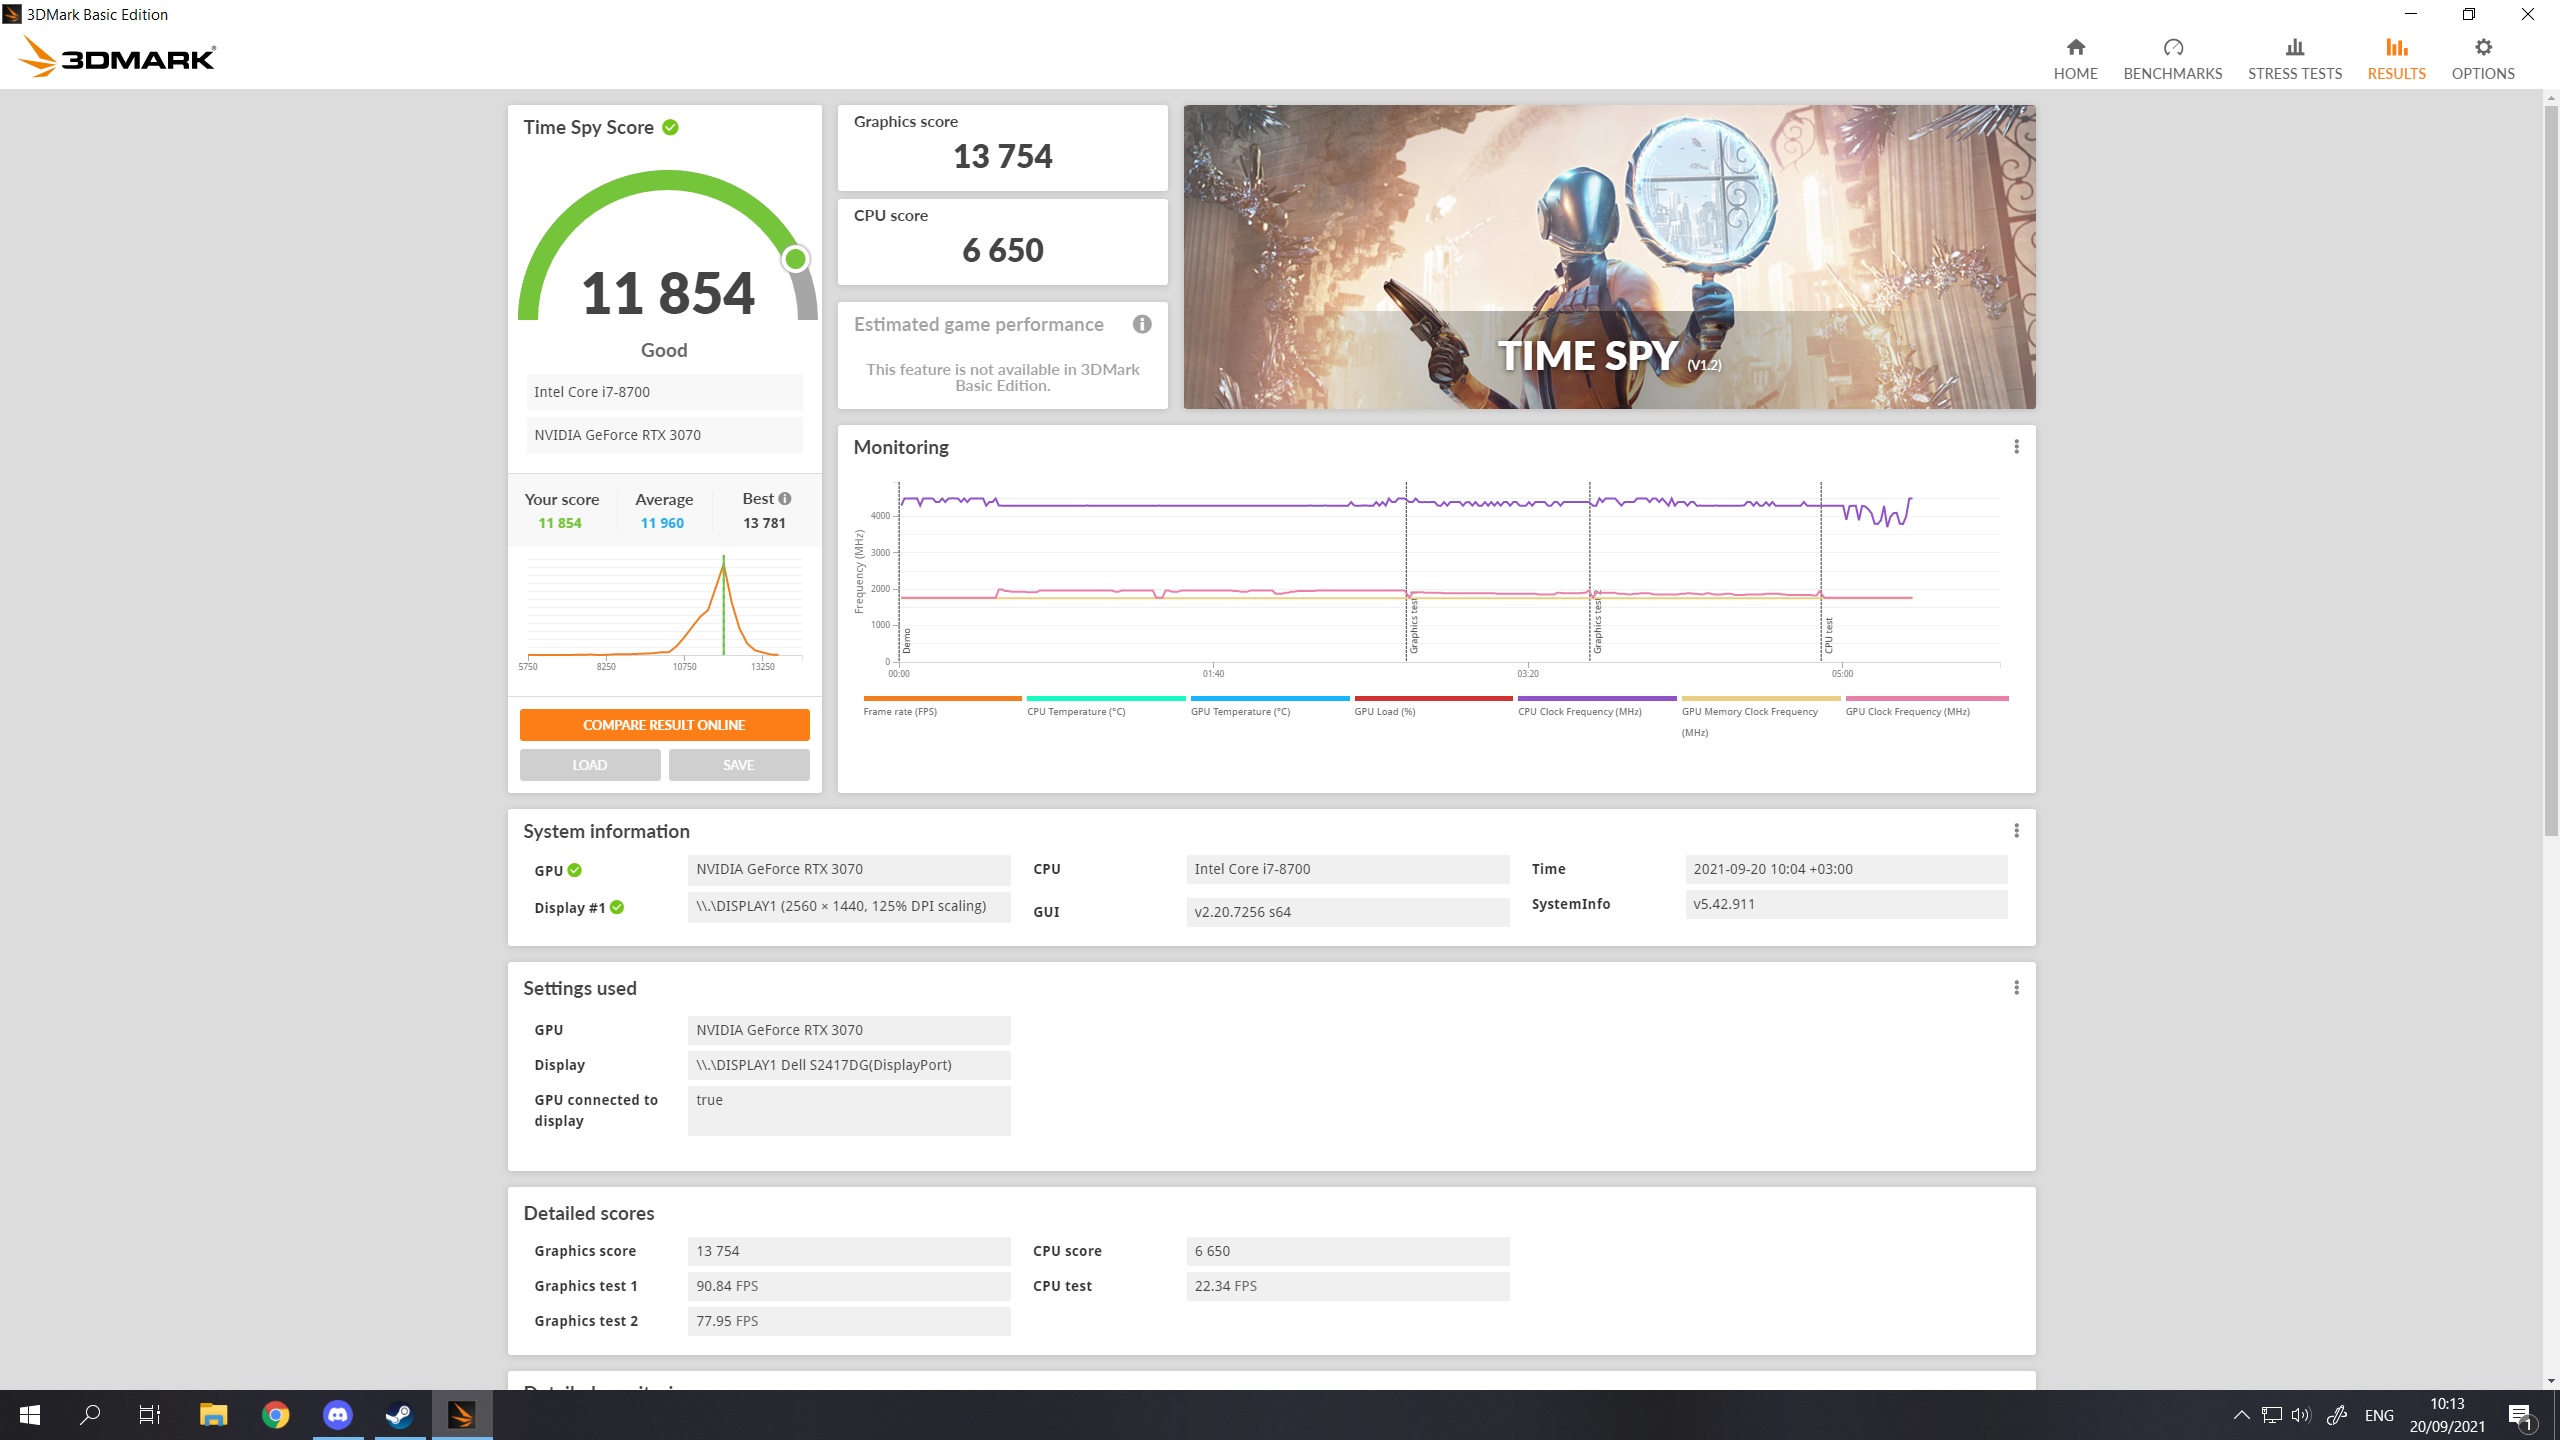This screenshot has width=2560, height=1440.
Task: Toggle Frame rate (FPS) legend series
Action: tap(942, 706)
